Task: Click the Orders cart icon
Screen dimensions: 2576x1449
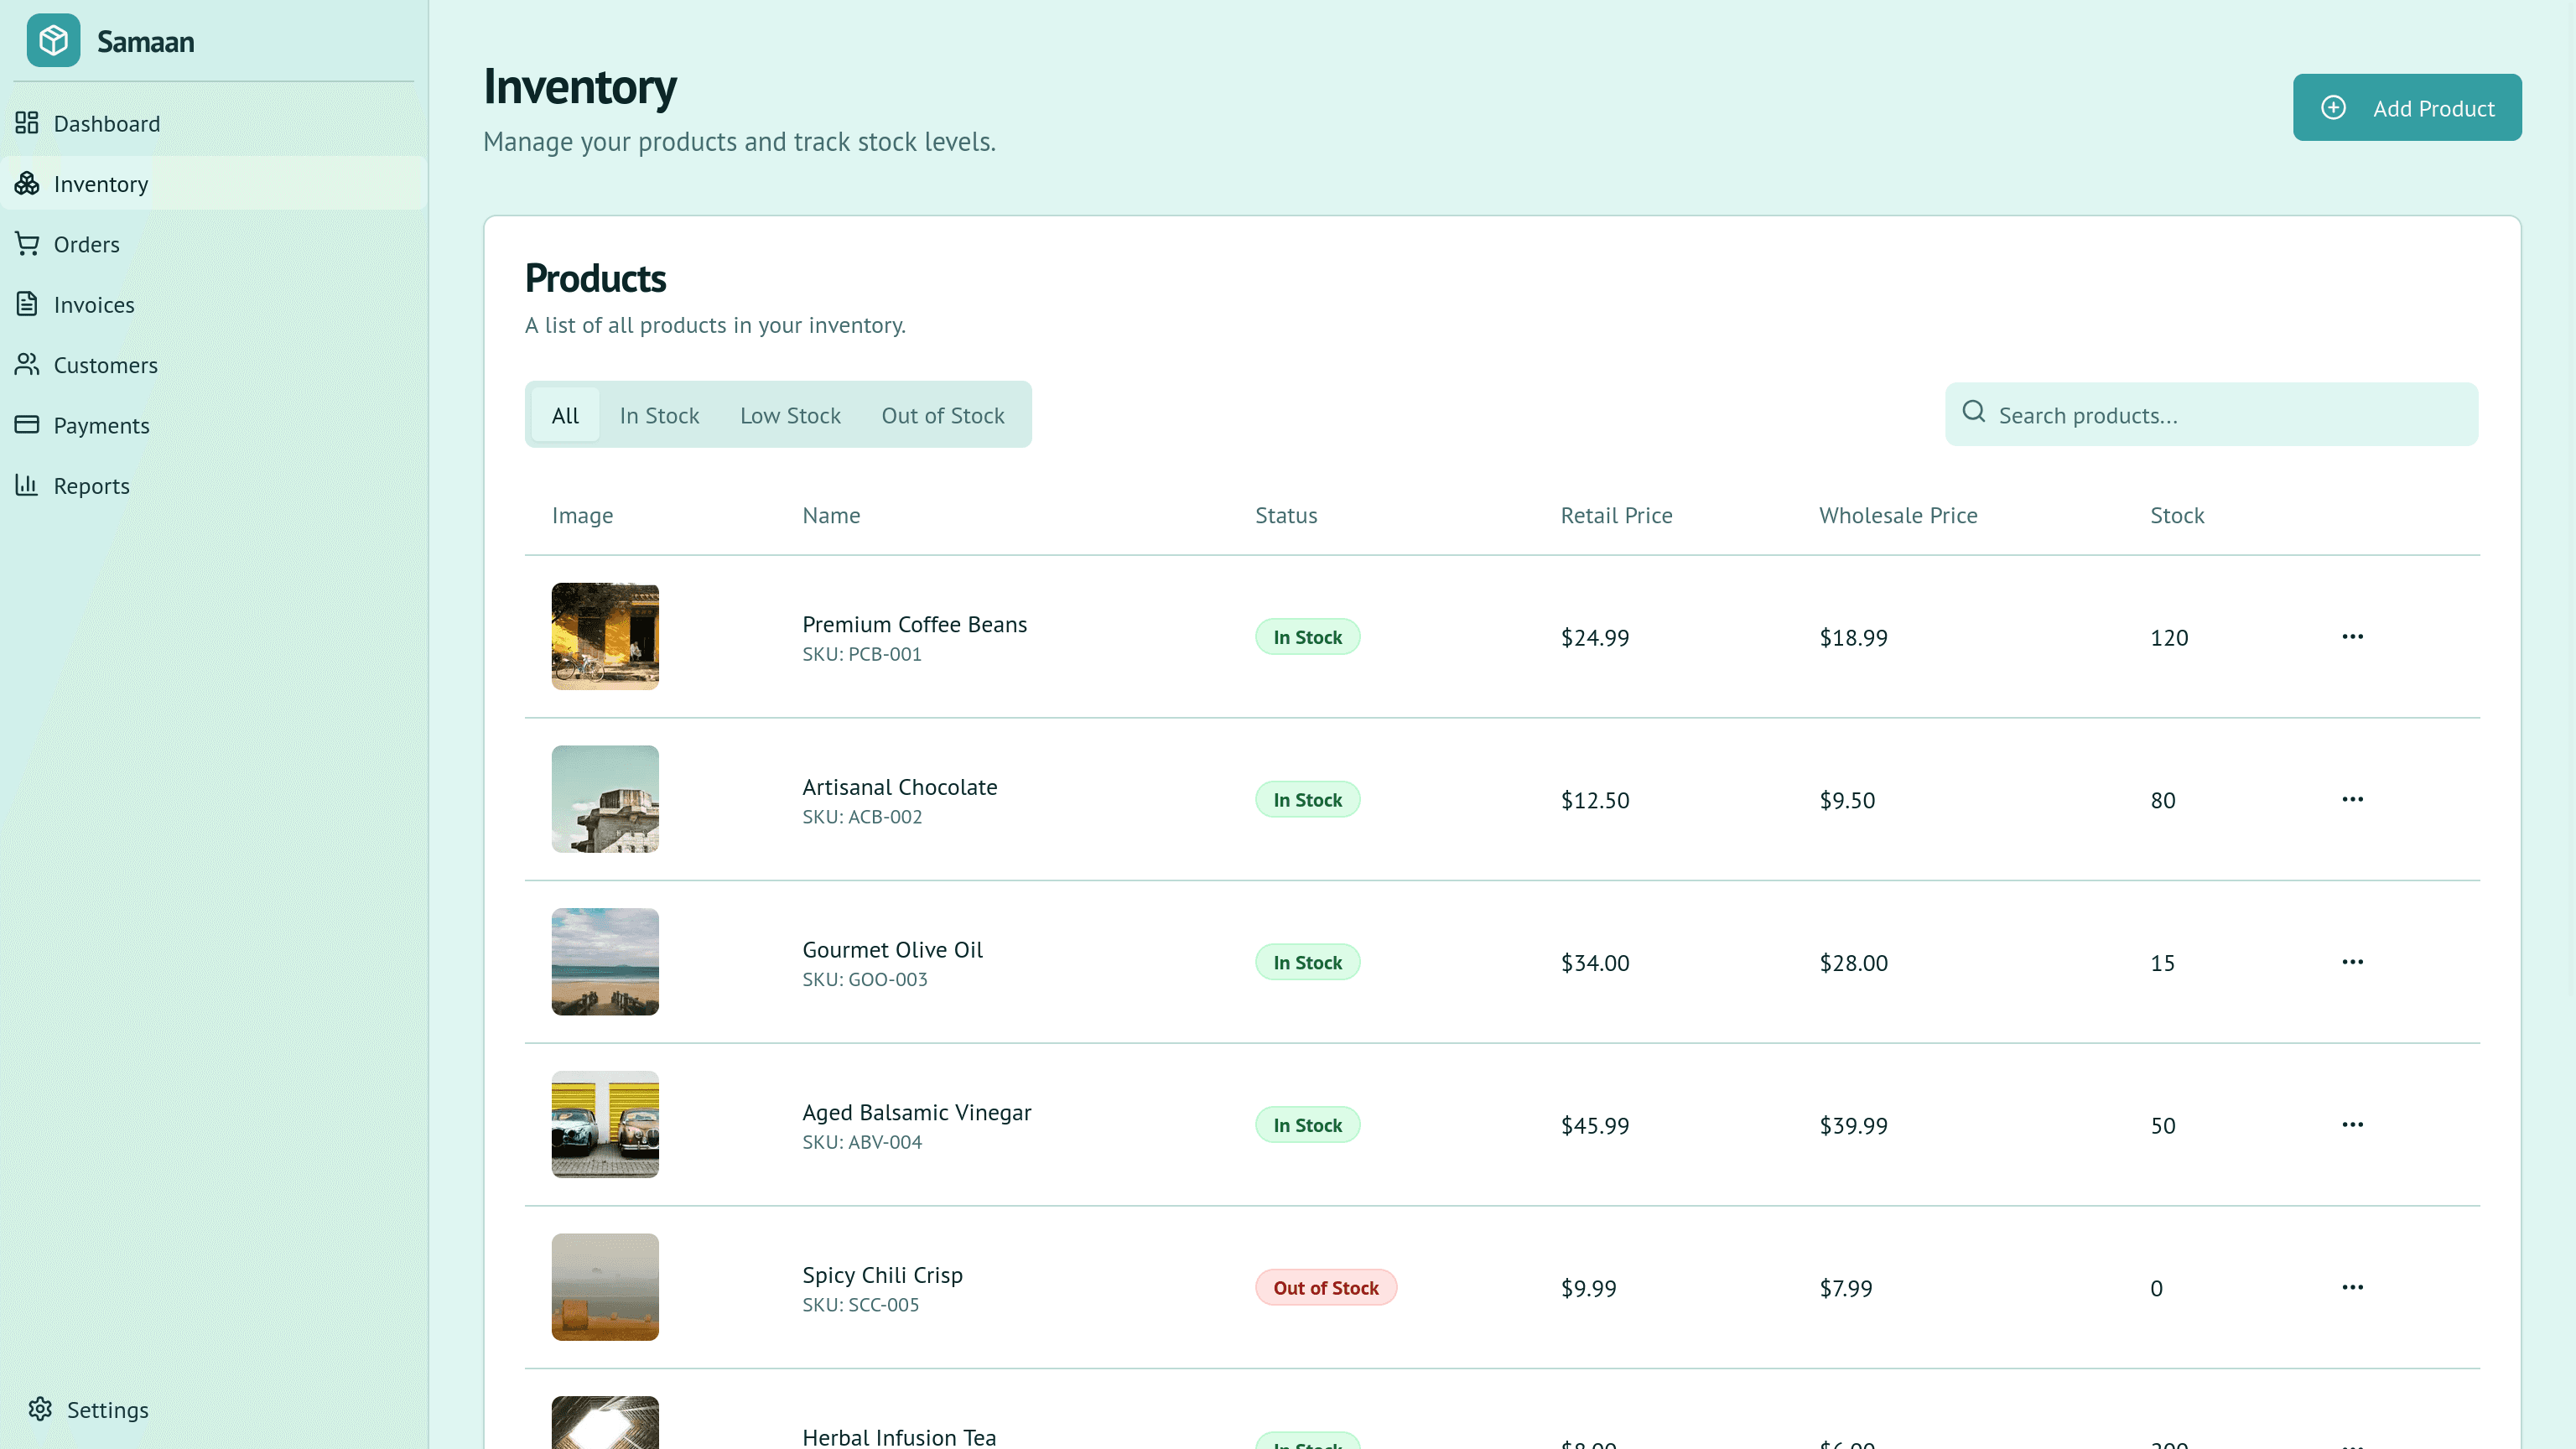Action: pos(27,244)
